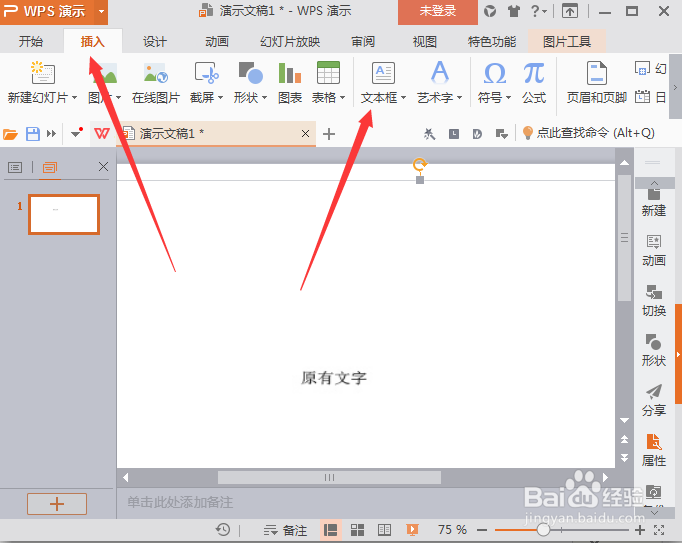Open the 图片工具 ribbon tab
Viewport: 682px width, 543px height.
click(567, 42)
